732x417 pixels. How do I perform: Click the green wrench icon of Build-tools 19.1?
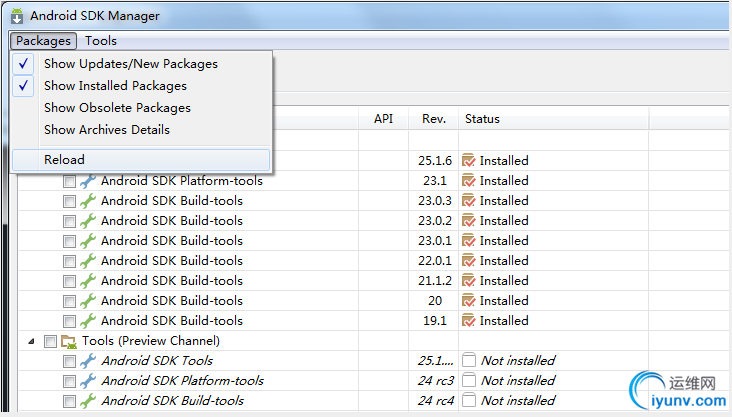pyautogui.click(x=88, y=321)
